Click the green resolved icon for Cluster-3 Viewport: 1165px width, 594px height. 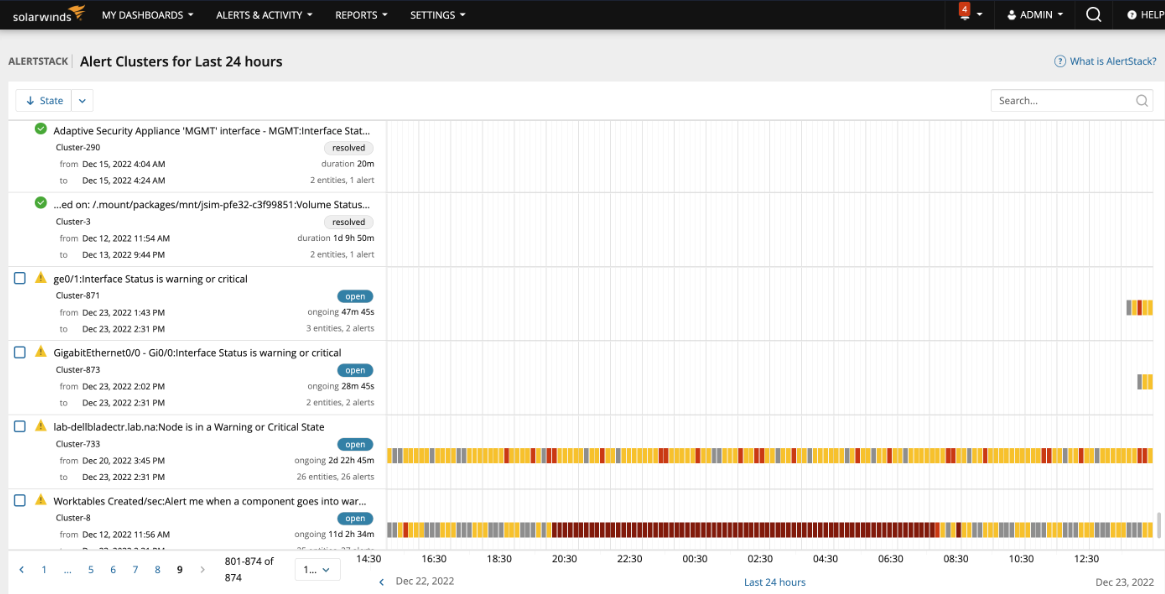coord(41,202)
